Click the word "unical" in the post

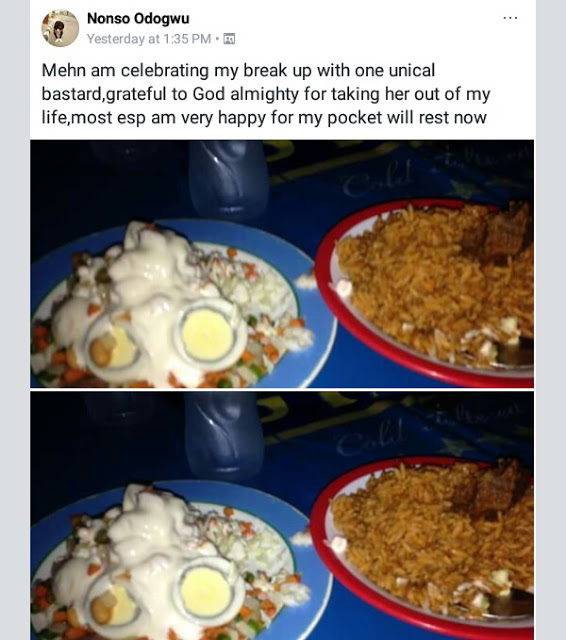(x=411, y=70)
